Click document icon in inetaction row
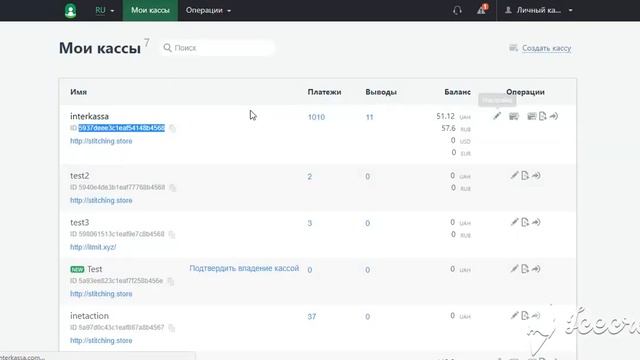The height and width of the screenshot is (360, 640). pos(525,315)
